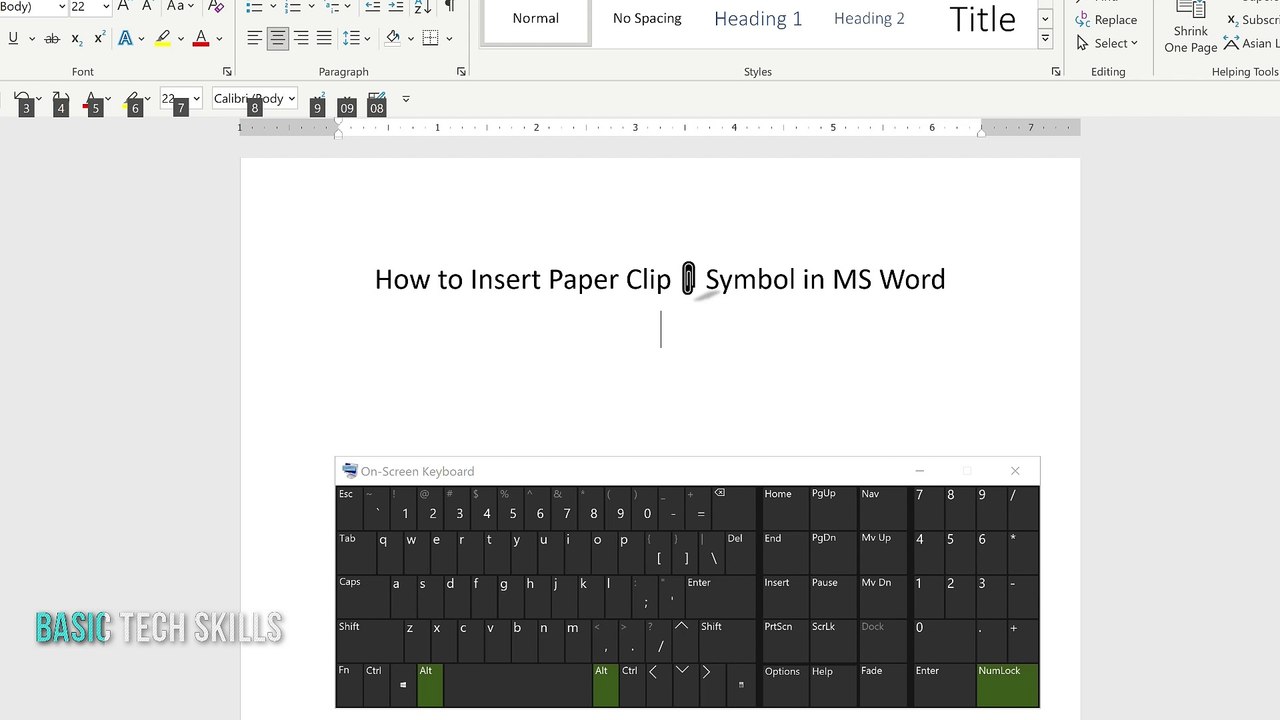Click the Windows logo key on keyboard
This screenshot has height=720, width=1280.
pyautogui.click(x=403, y=685)
